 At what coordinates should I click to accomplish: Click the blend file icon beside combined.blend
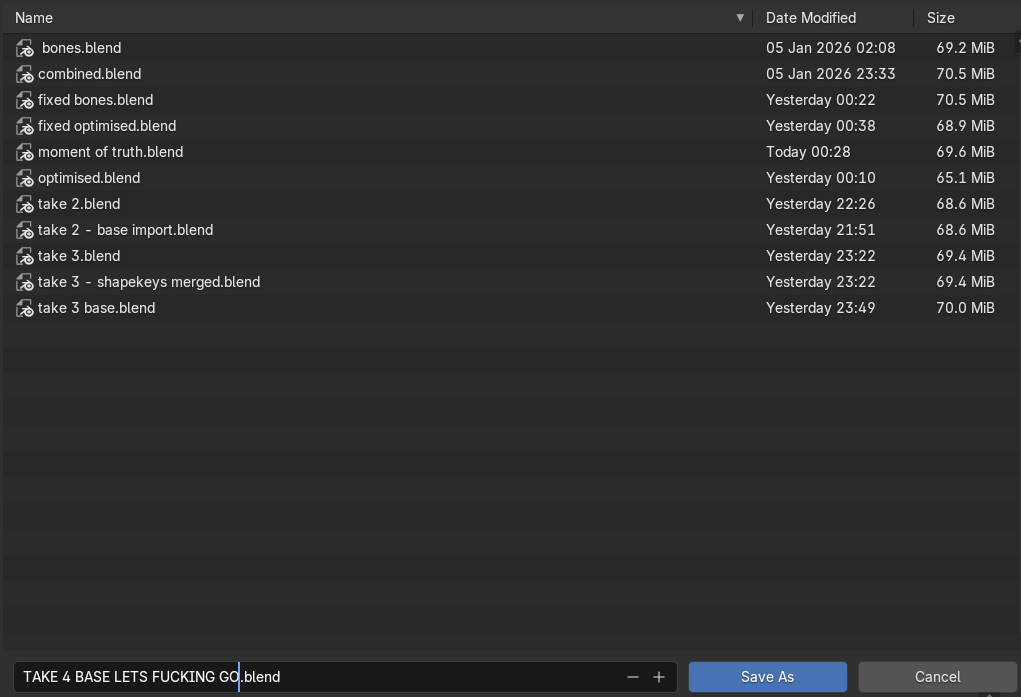click(x=25, y=74)
